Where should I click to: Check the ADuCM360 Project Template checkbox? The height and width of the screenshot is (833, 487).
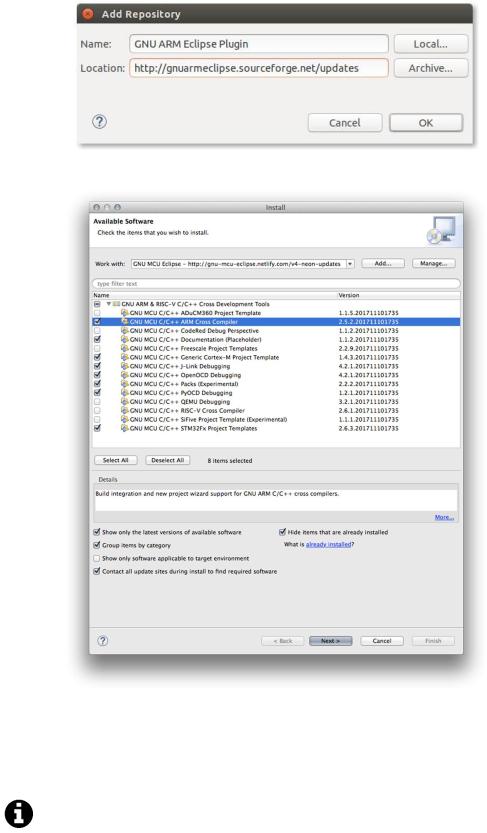97,313
